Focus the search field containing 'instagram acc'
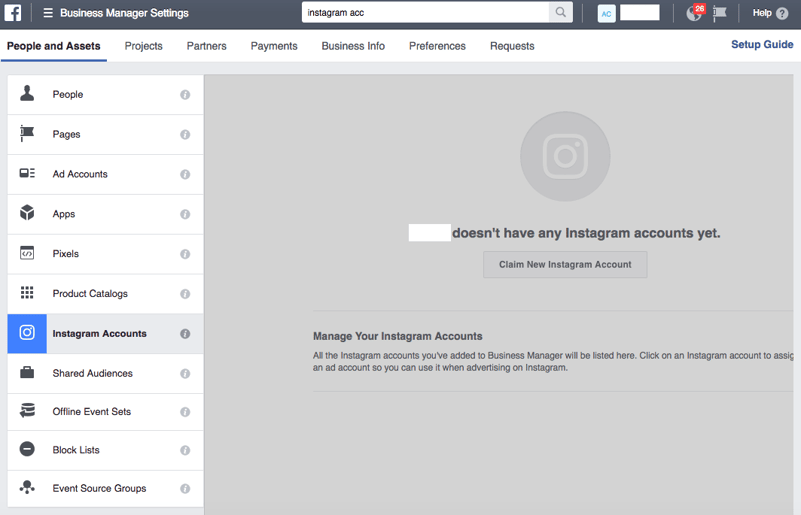 426,12
